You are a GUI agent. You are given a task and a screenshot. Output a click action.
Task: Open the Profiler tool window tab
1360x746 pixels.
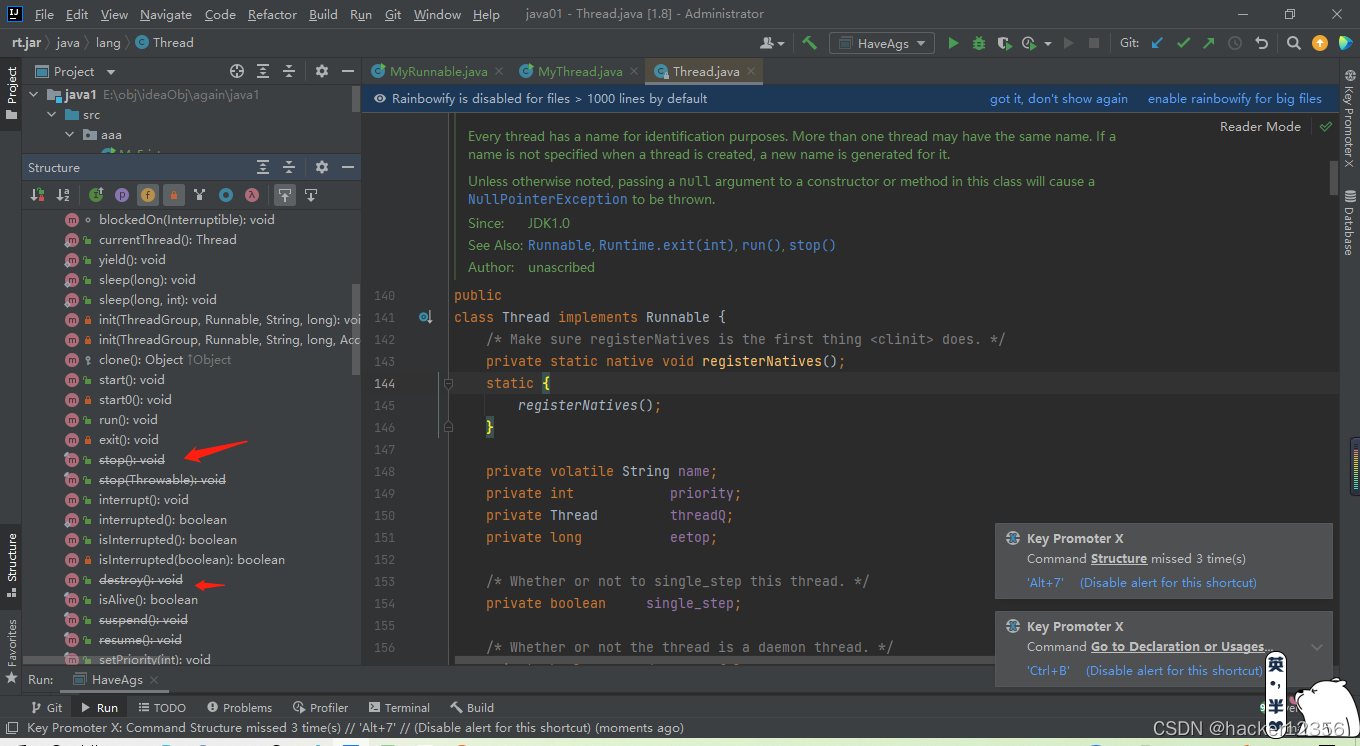coord(320,707)
